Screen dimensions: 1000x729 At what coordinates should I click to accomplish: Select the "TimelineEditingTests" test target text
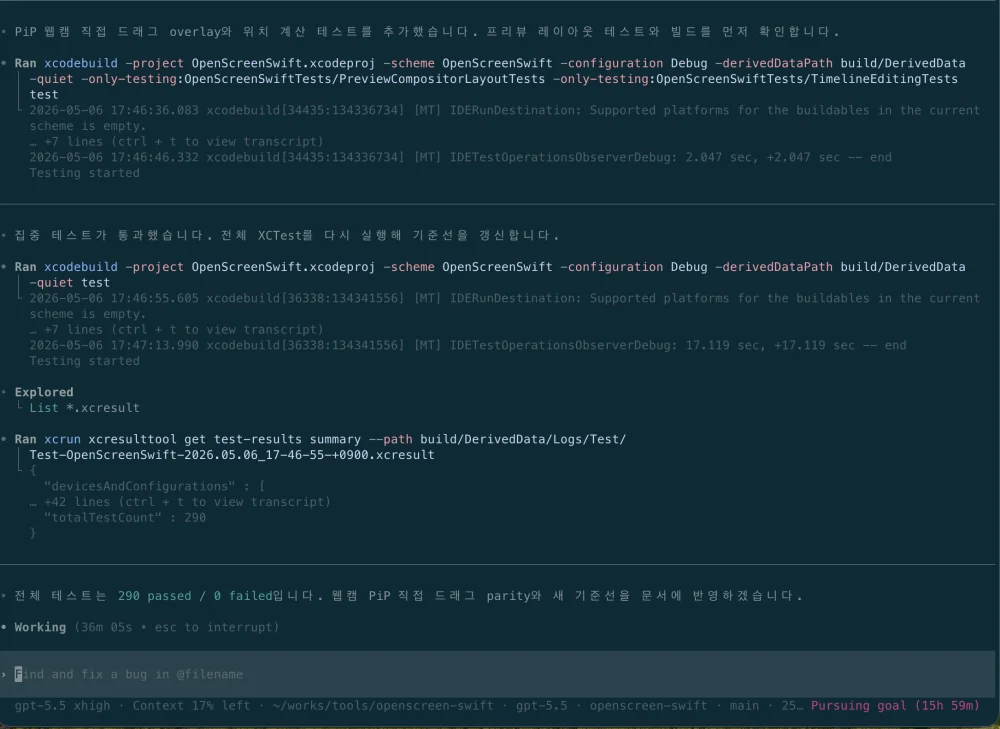click(884, 79)
